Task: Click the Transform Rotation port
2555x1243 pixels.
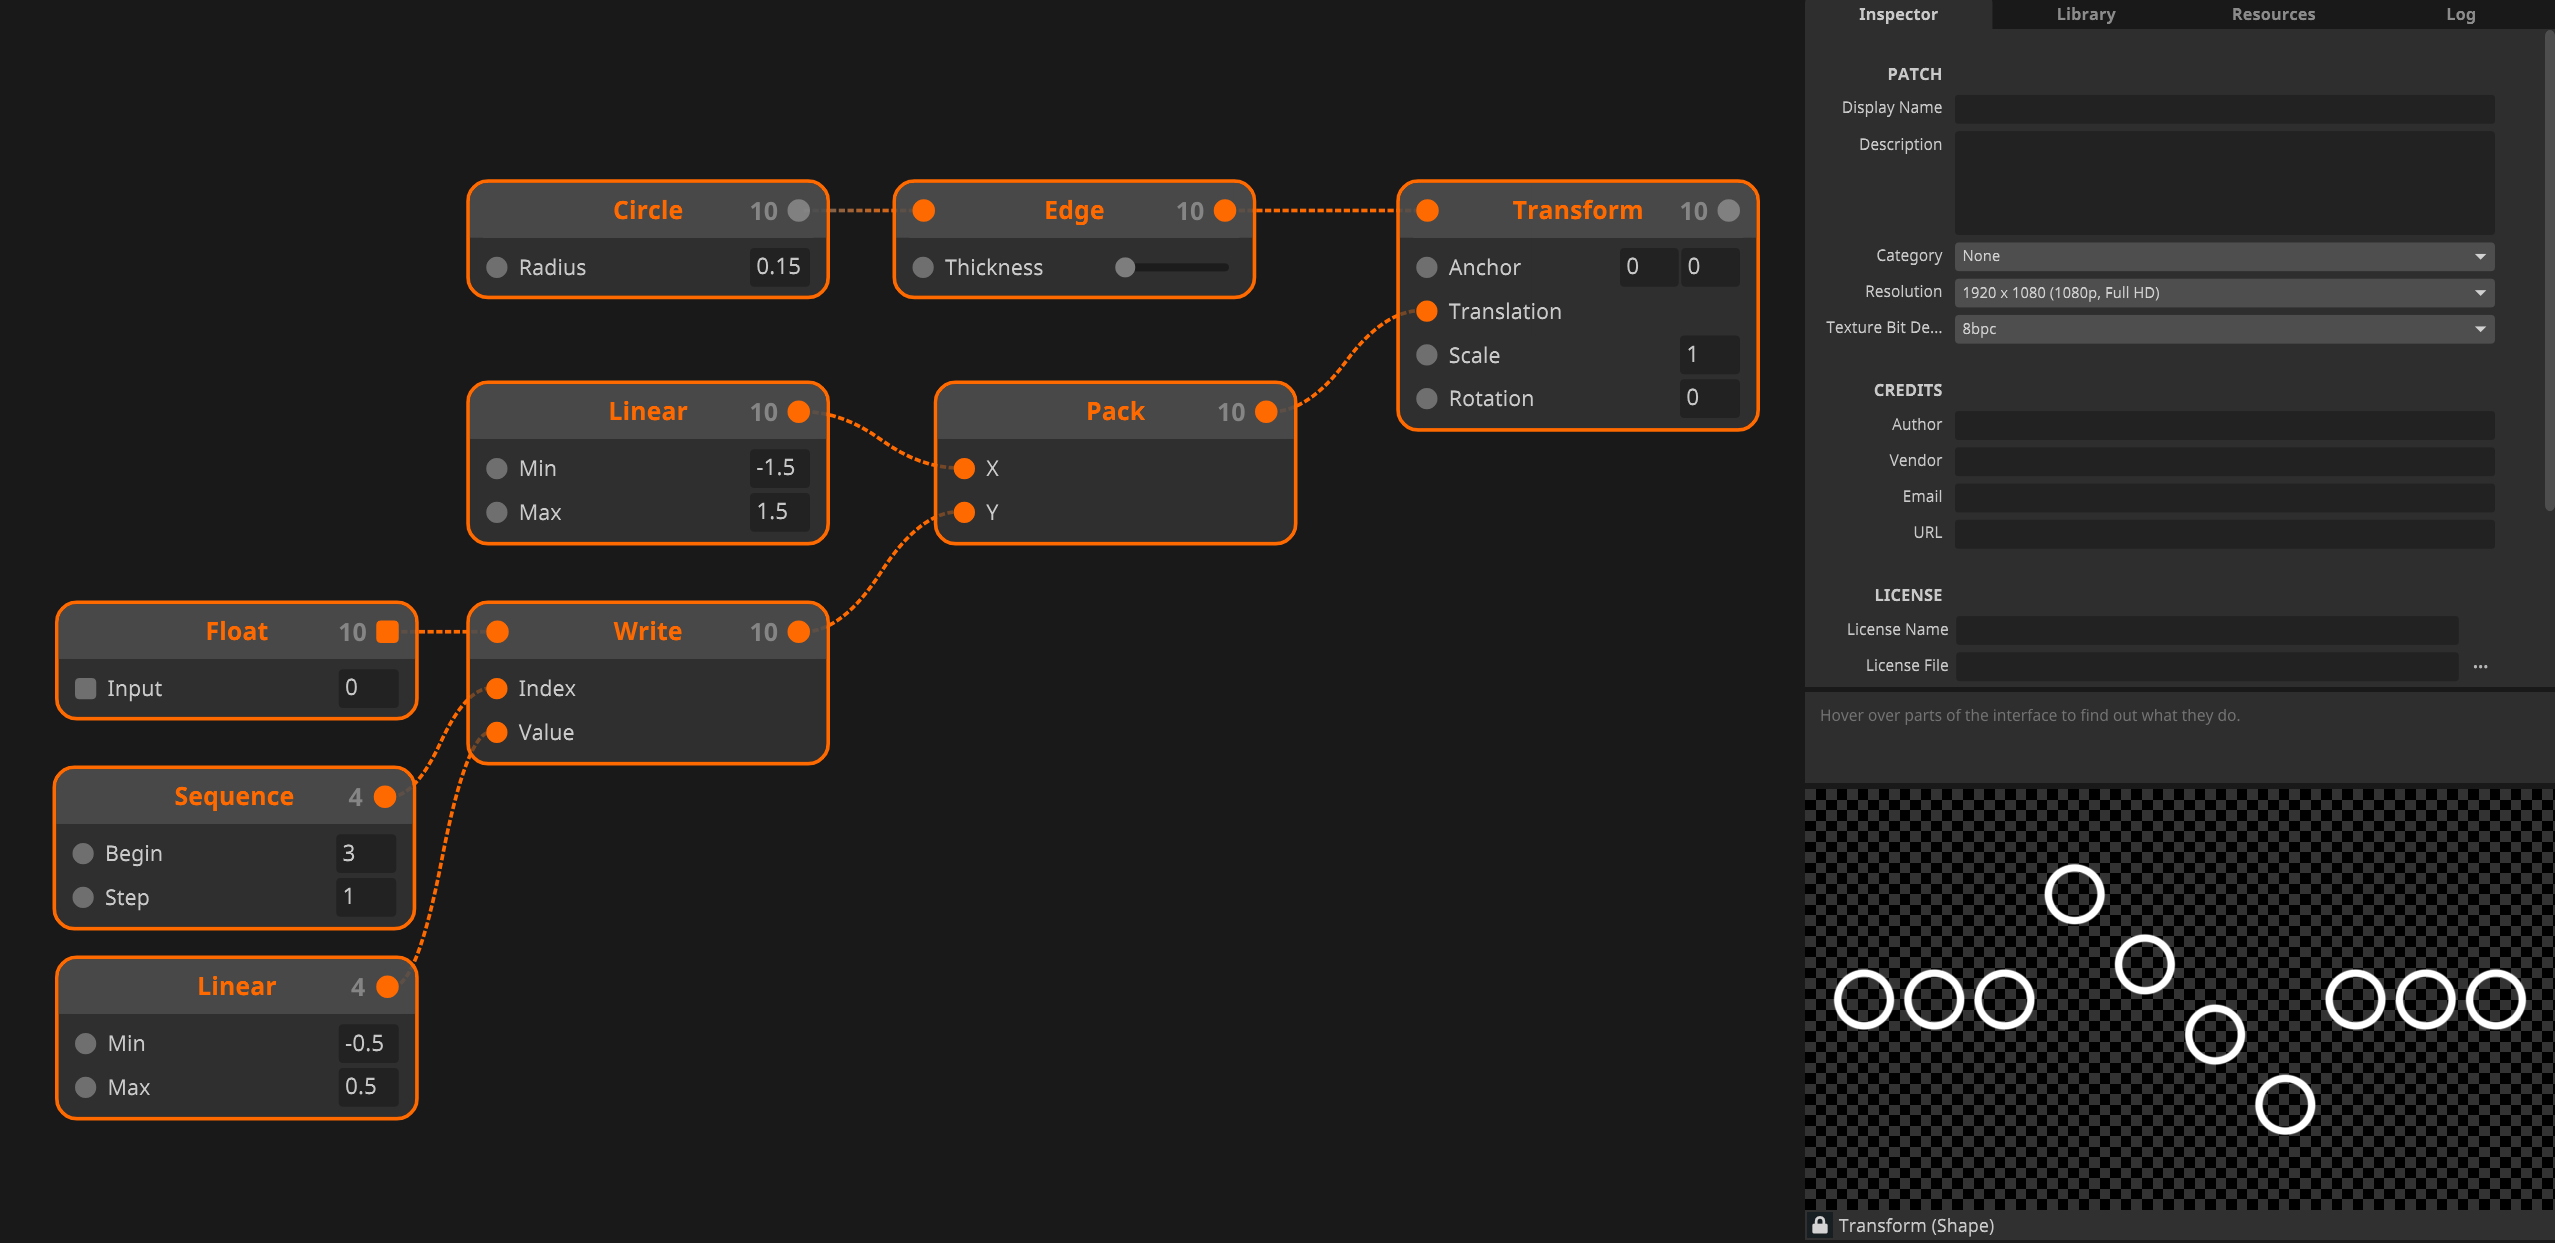Action: 1427,398
